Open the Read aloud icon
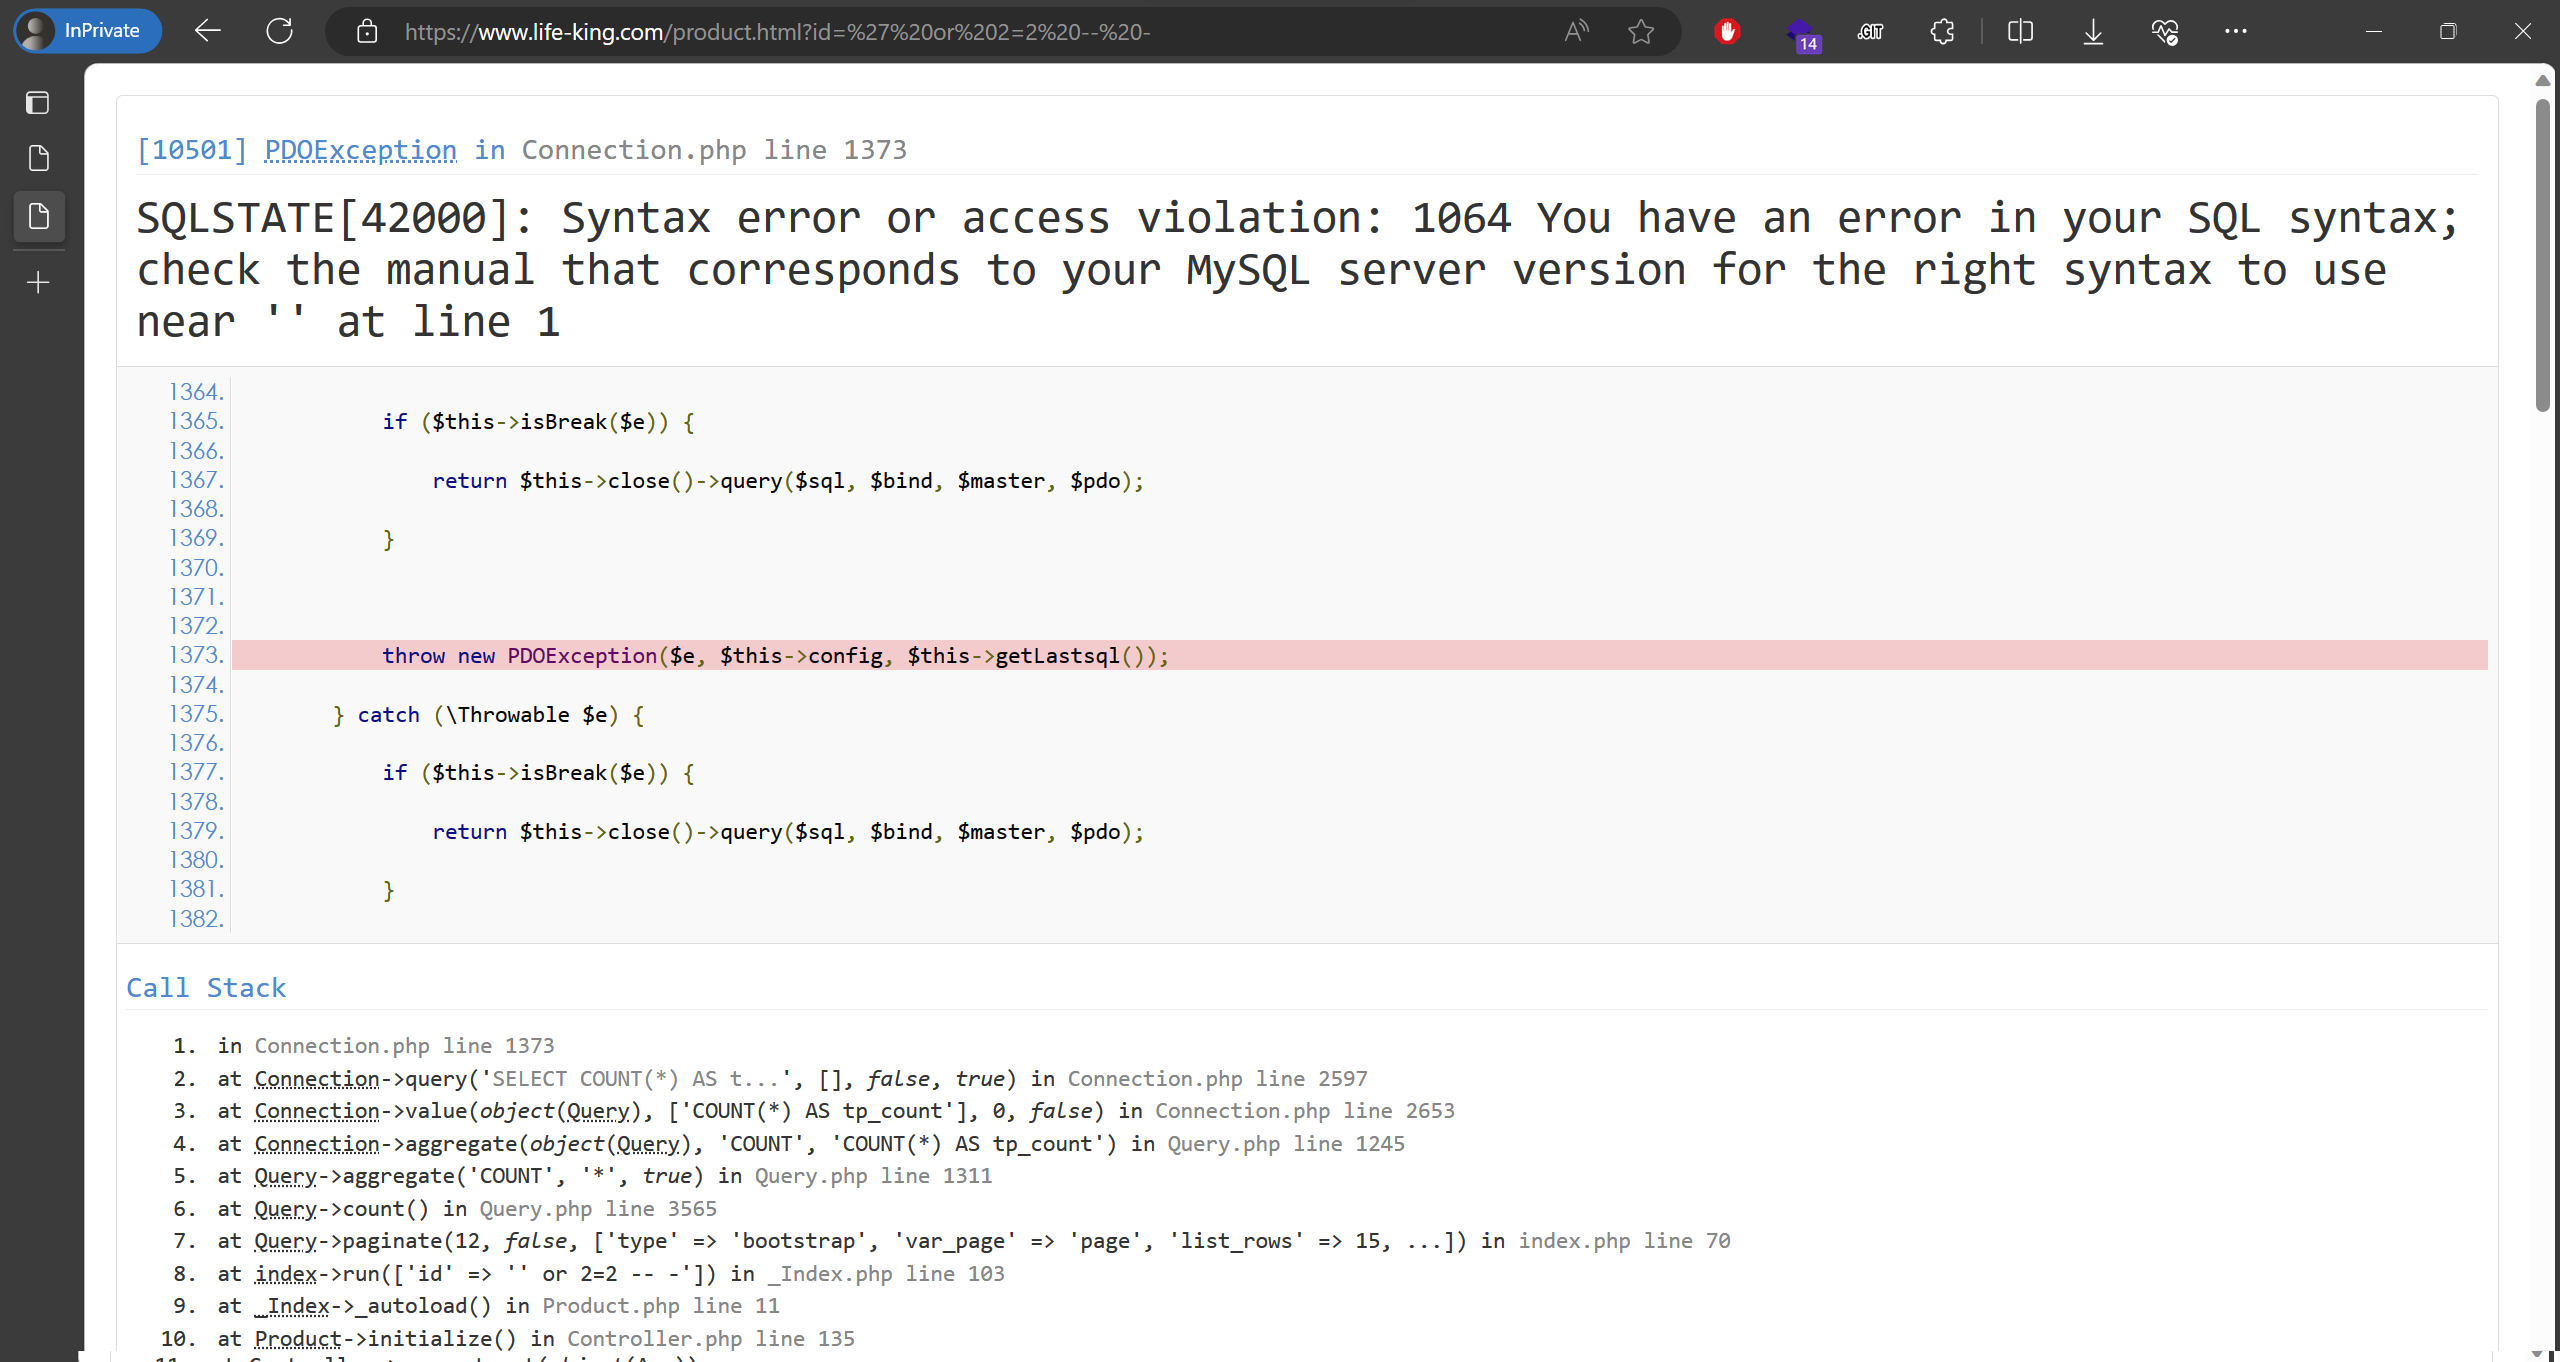 point(1576,32)
